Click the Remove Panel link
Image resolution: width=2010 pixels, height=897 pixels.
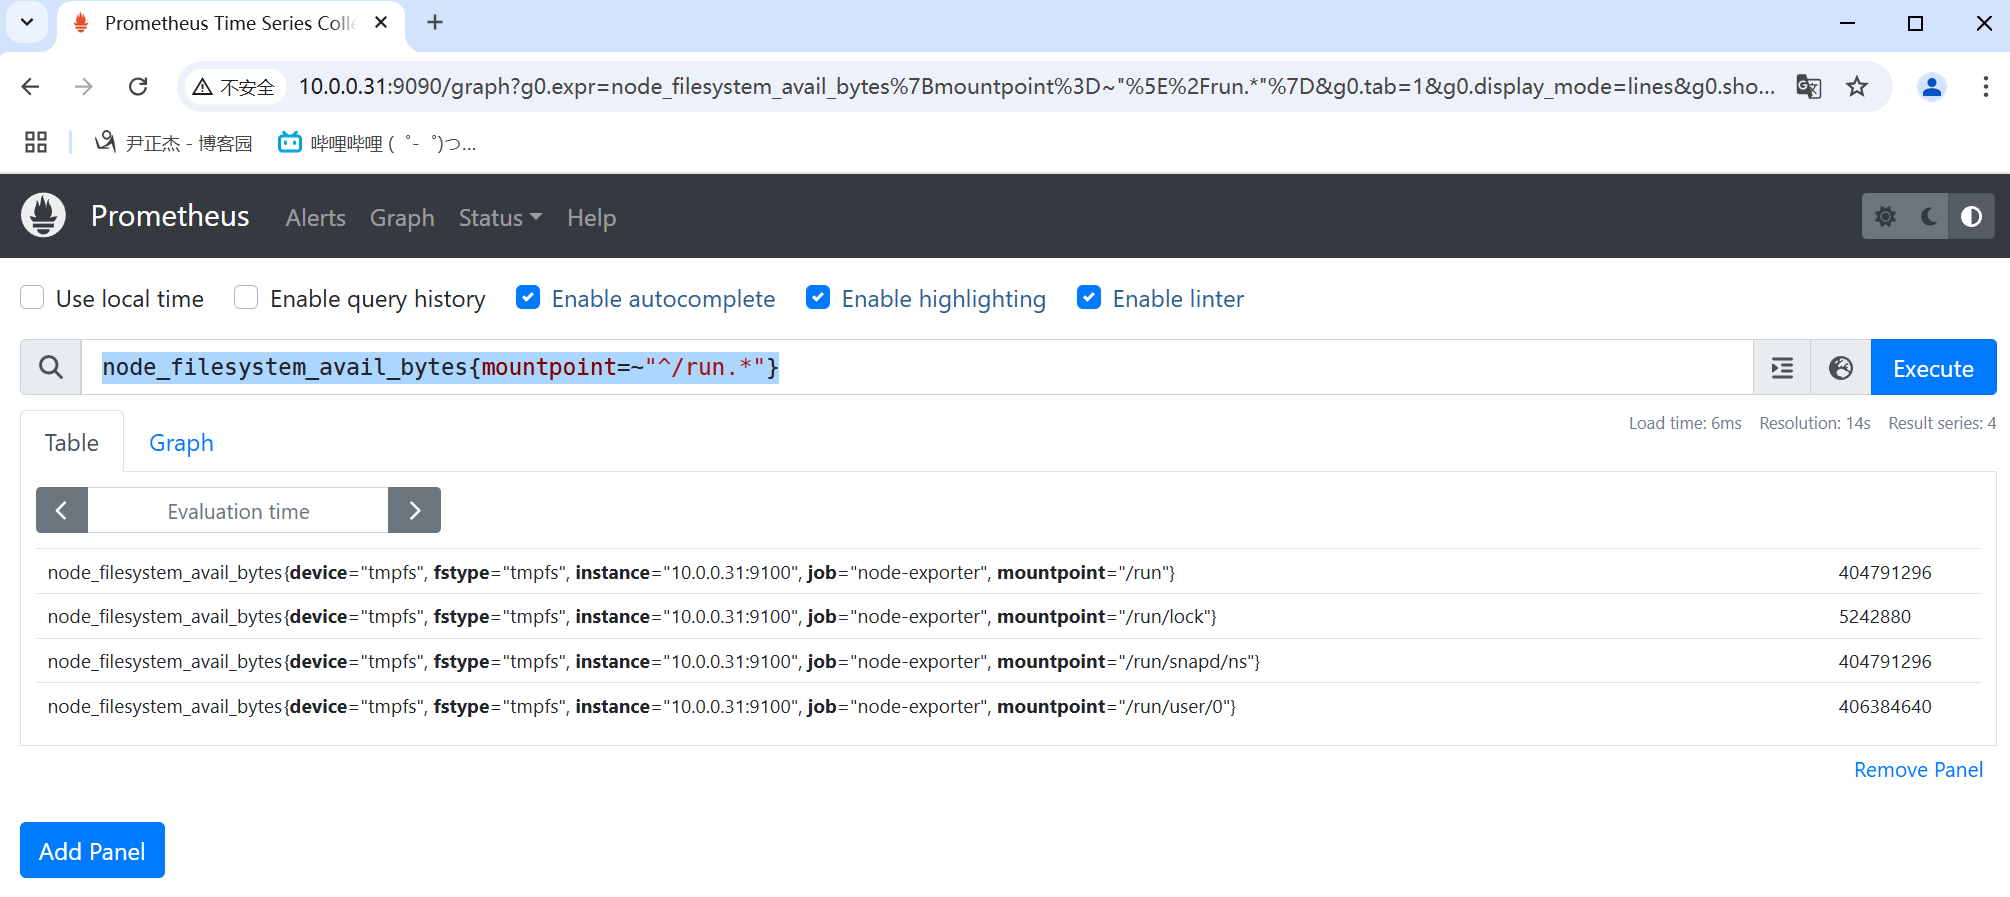coord(1918,770)
